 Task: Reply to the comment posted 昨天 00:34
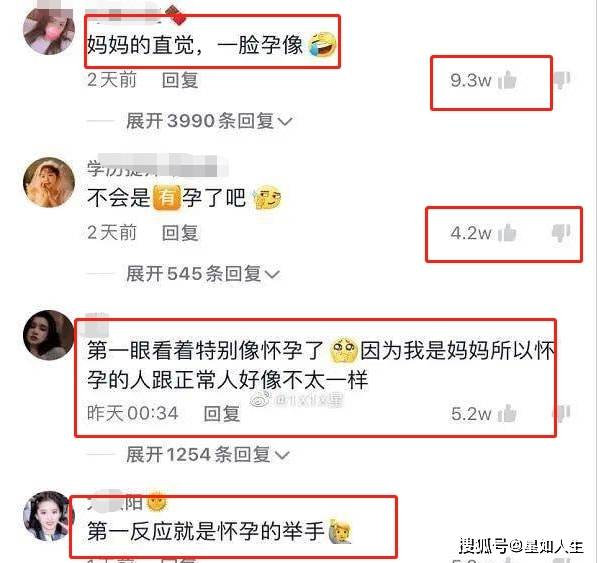pos(222,414)
